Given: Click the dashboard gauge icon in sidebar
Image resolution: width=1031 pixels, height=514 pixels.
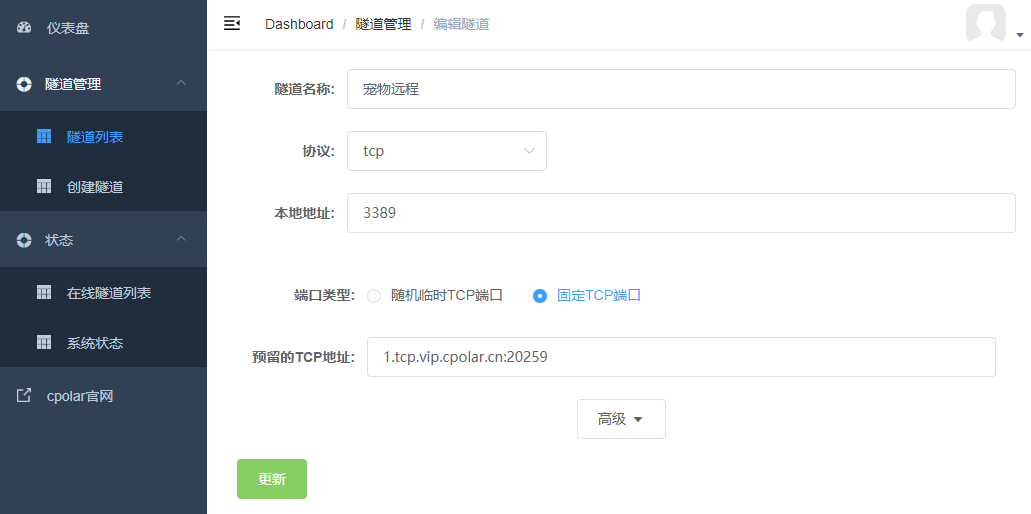Looking at the screenshot, I should point(24,28).
